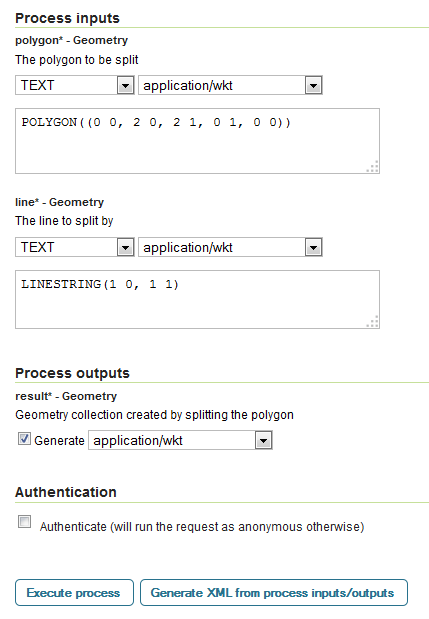Click Generate XML from process inputs/outputs
Screen dimensions: 429x619
coord(274,593)
